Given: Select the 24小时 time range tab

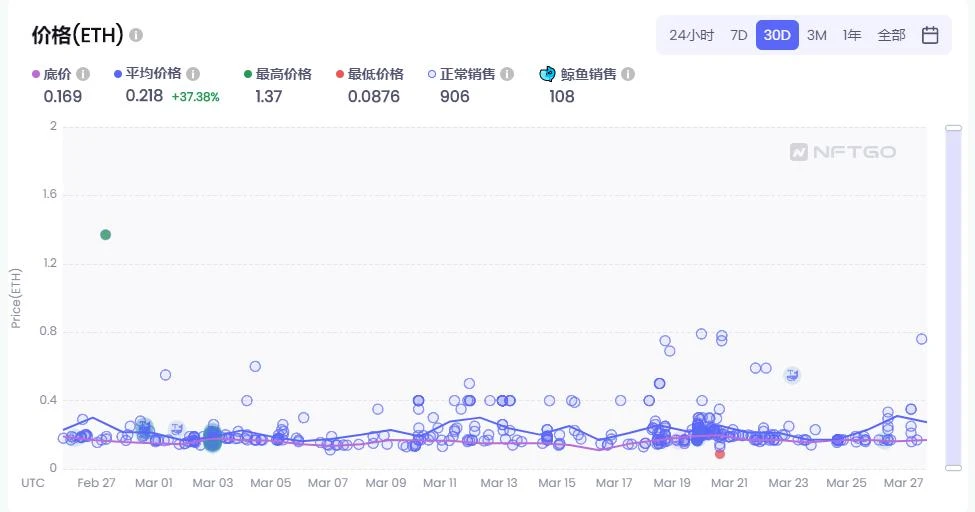Looking at the screenshot, I should coord(691,35).
